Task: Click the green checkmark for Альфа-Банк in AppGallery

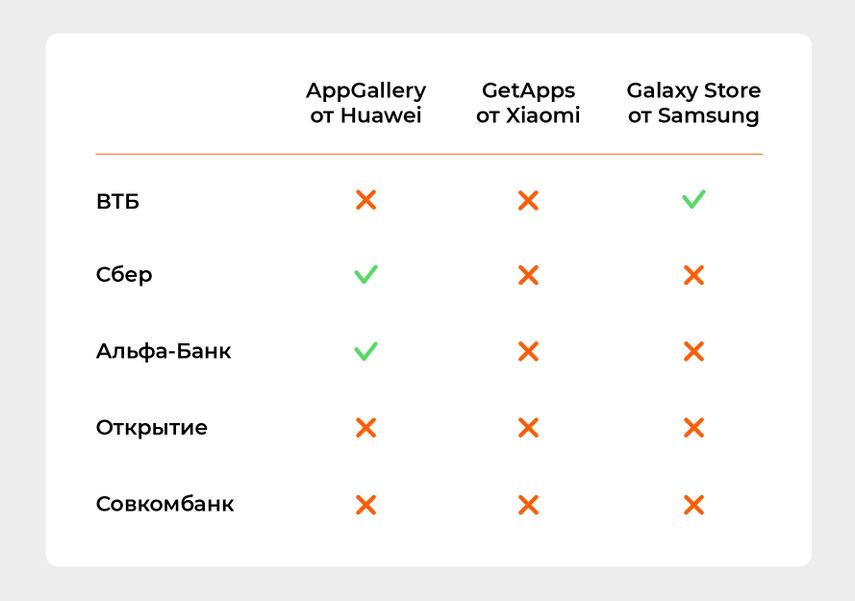Action: pyautogui.click(x=366, y=351)
